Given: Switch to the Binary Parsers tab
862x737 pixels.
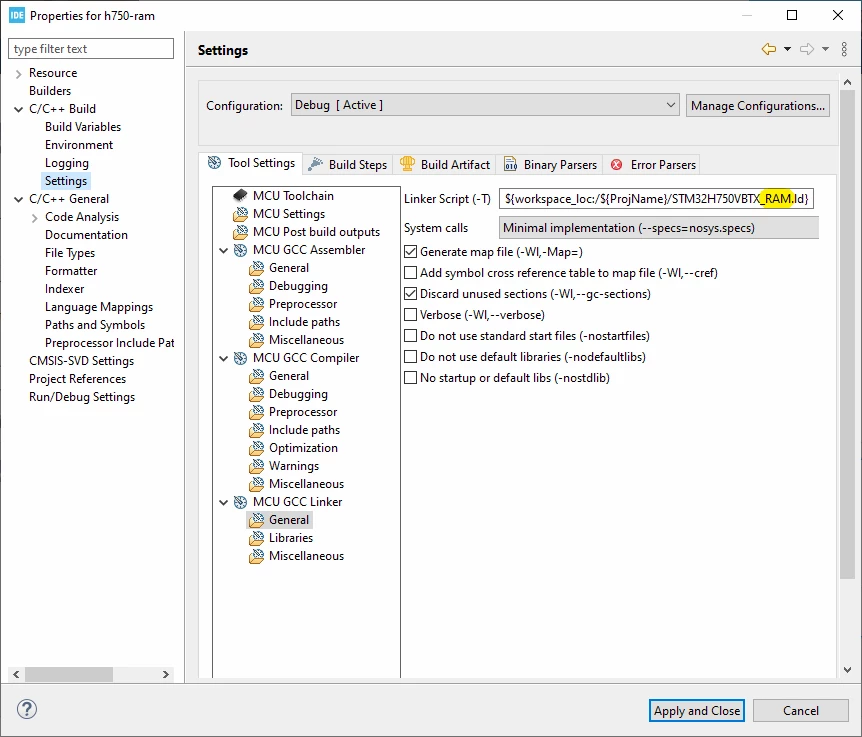Looking at the screenshot, I should [550, 164].
